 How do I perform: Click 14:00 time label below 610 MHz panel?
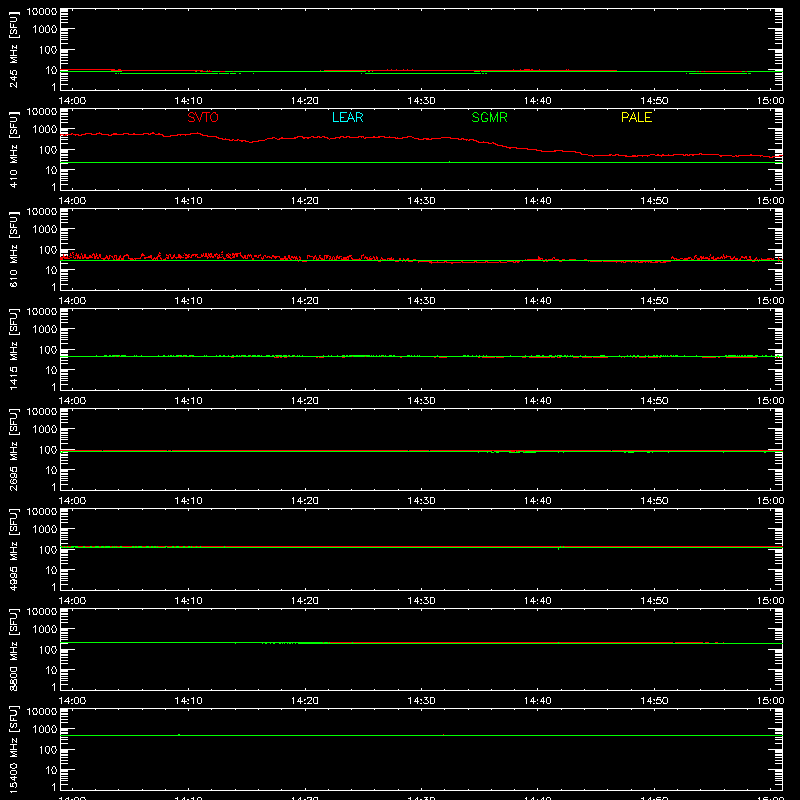[72, 301]
